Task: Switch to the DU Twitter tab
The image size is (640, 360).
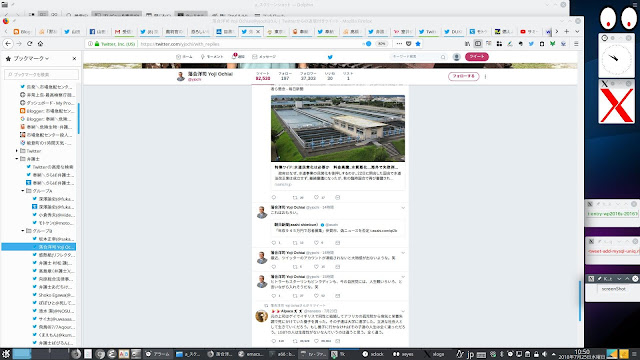Action: pos(453,31)
